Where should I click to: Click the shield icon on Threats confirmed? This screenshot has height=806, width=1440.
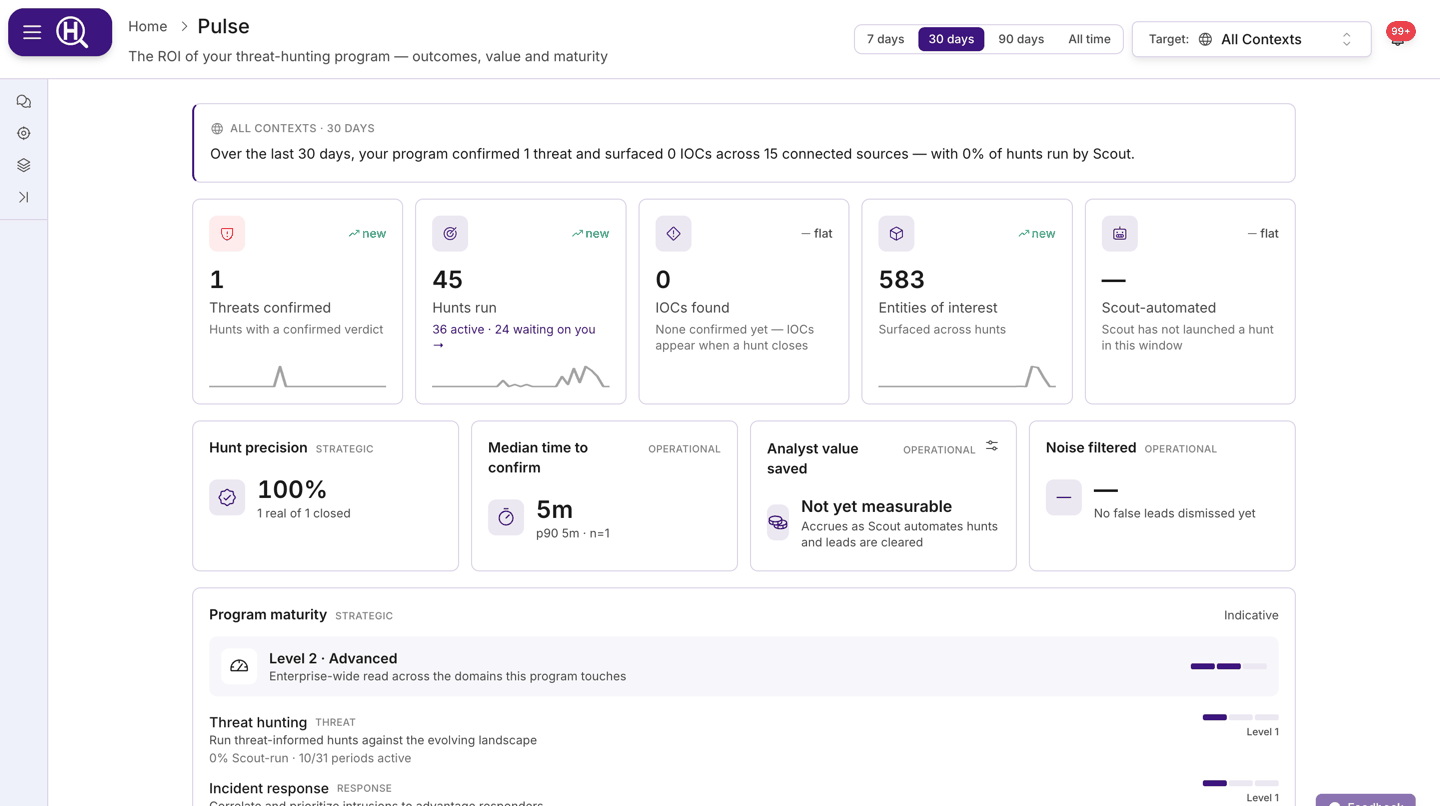227,233
